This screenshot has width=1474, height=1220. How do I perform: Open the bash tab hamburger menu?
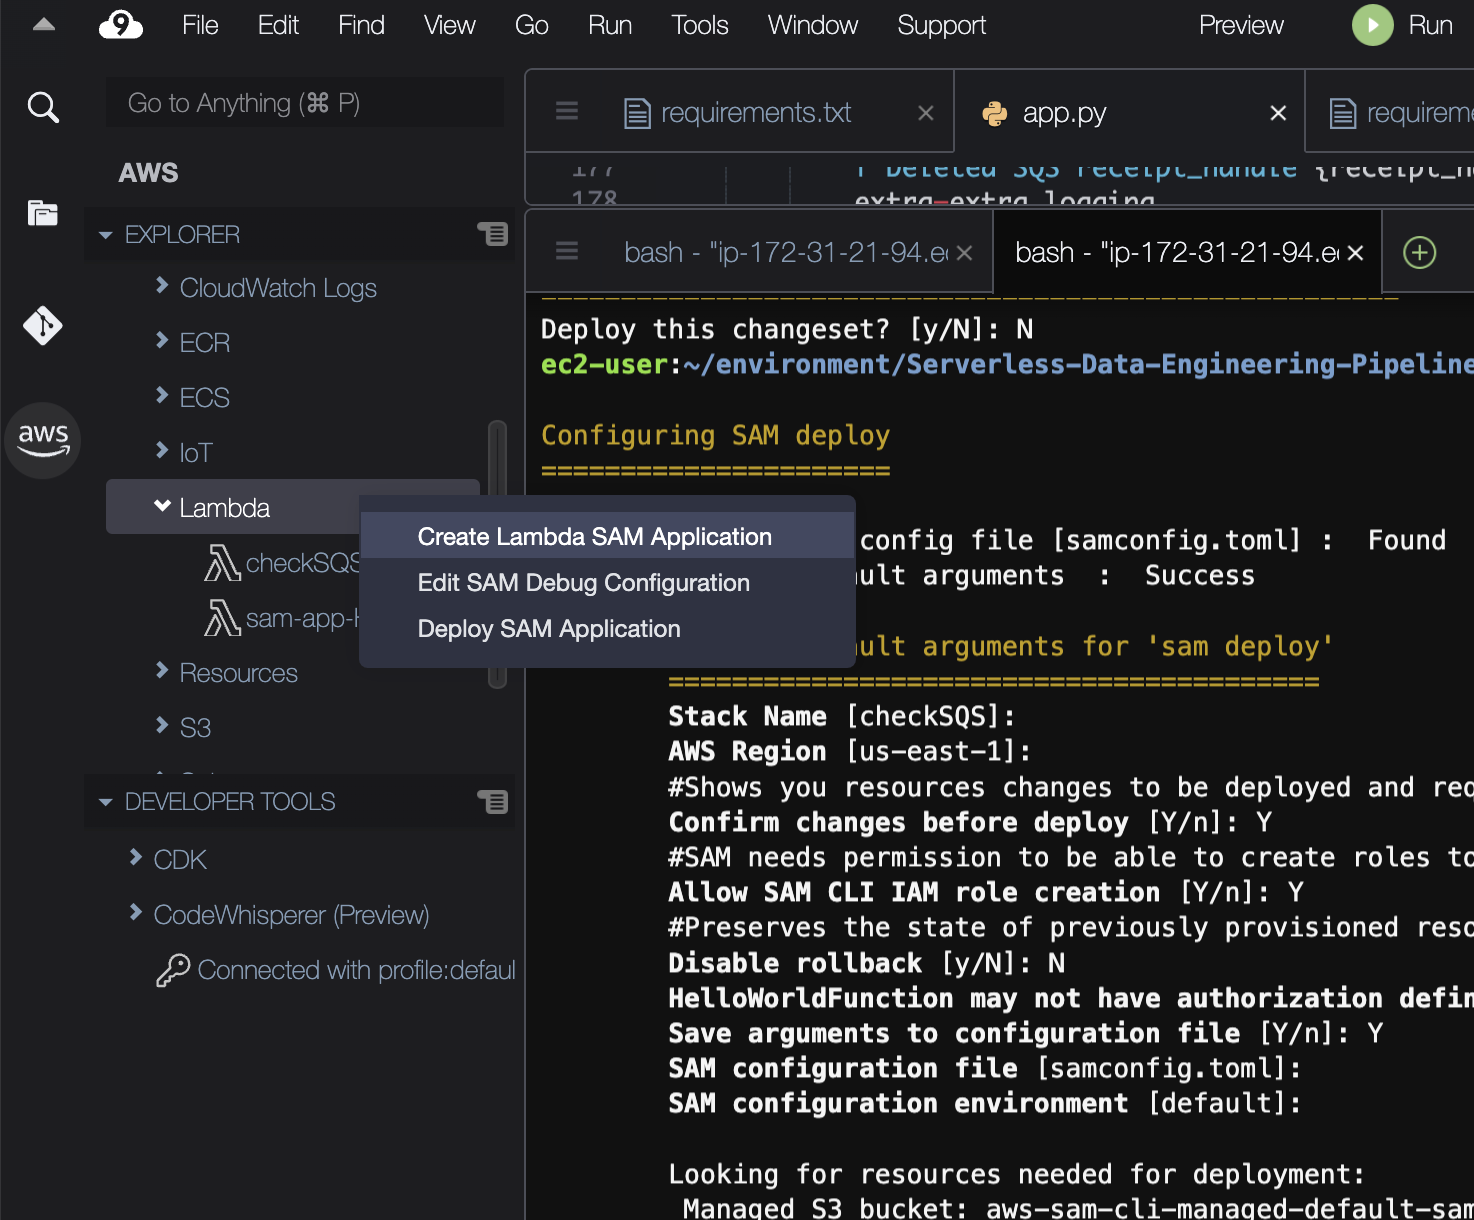(x=567, y=252)
